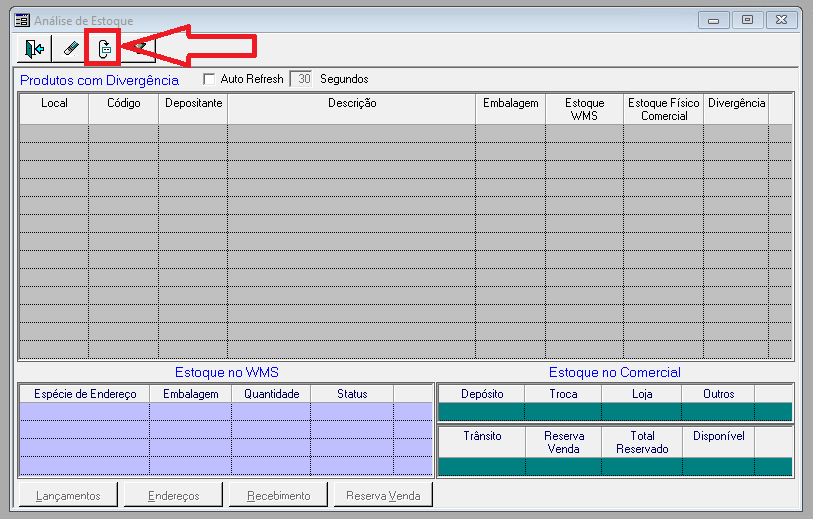Enable the Auto Refresh checkbox
Image resolution: width=813 pixels, height=519 pixels.
tap(209, 79)
